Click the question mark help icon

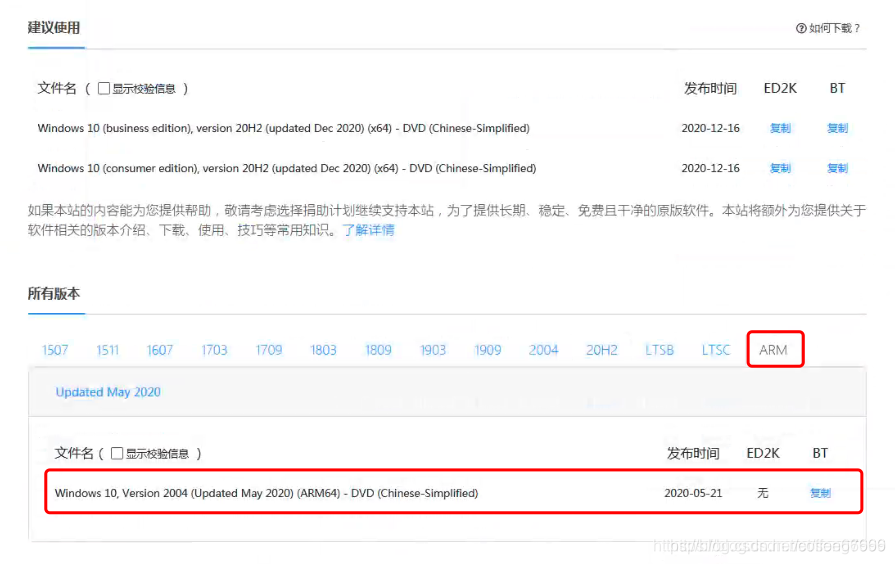click(x=801, y=28)
